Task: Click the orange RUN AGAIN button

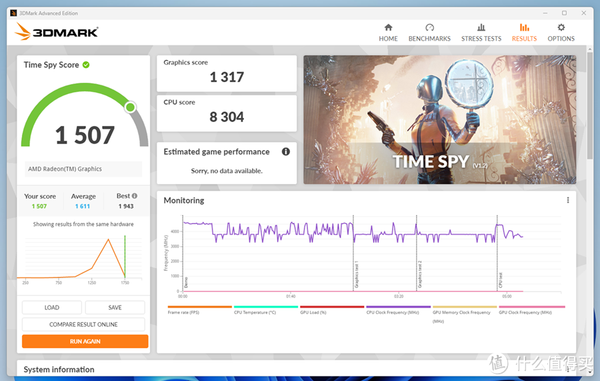Action: tap(85, 341)
